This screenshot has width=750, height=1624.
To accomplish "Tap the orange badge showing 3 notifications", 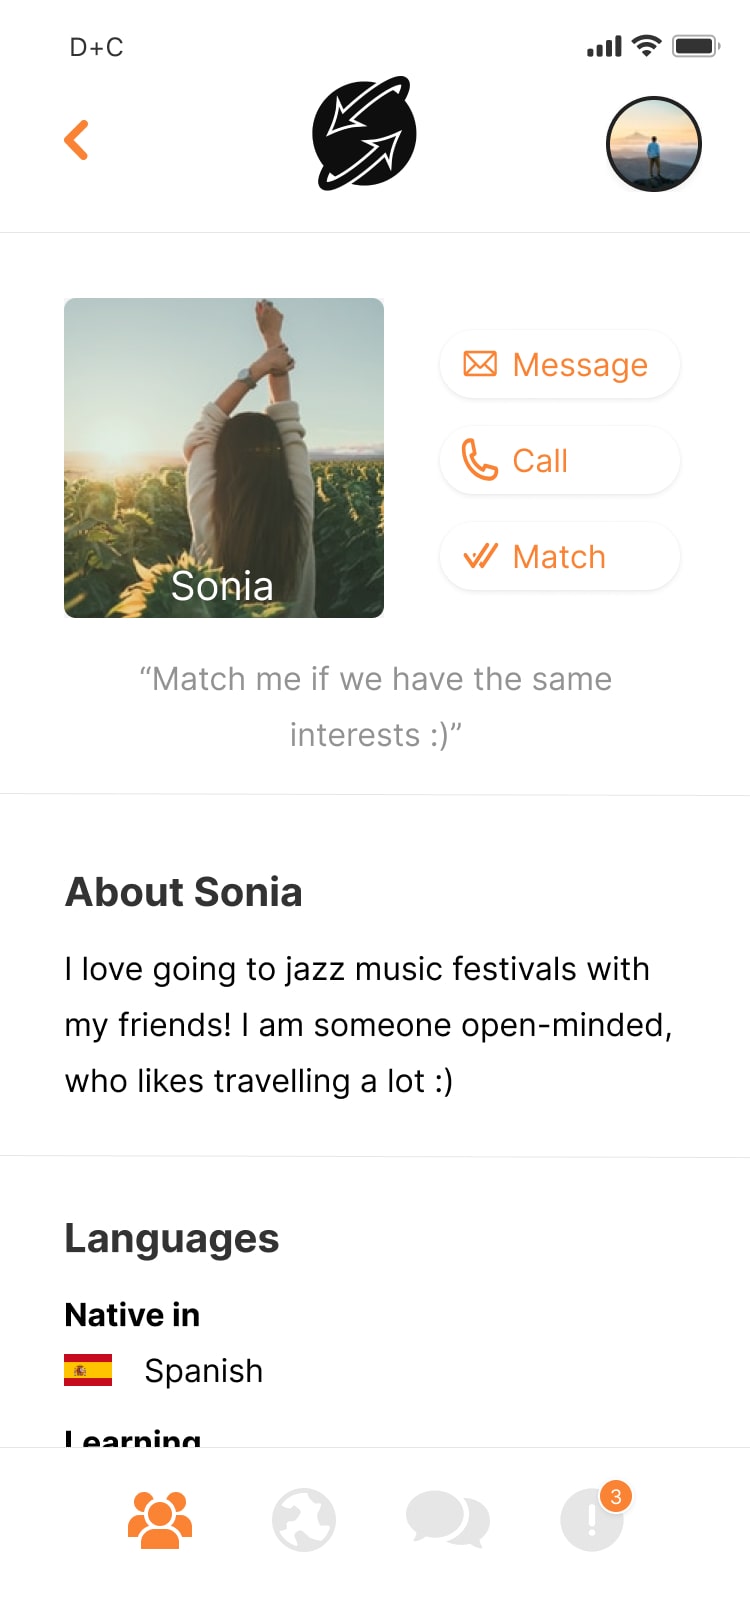I will (x=616, y=1497).
